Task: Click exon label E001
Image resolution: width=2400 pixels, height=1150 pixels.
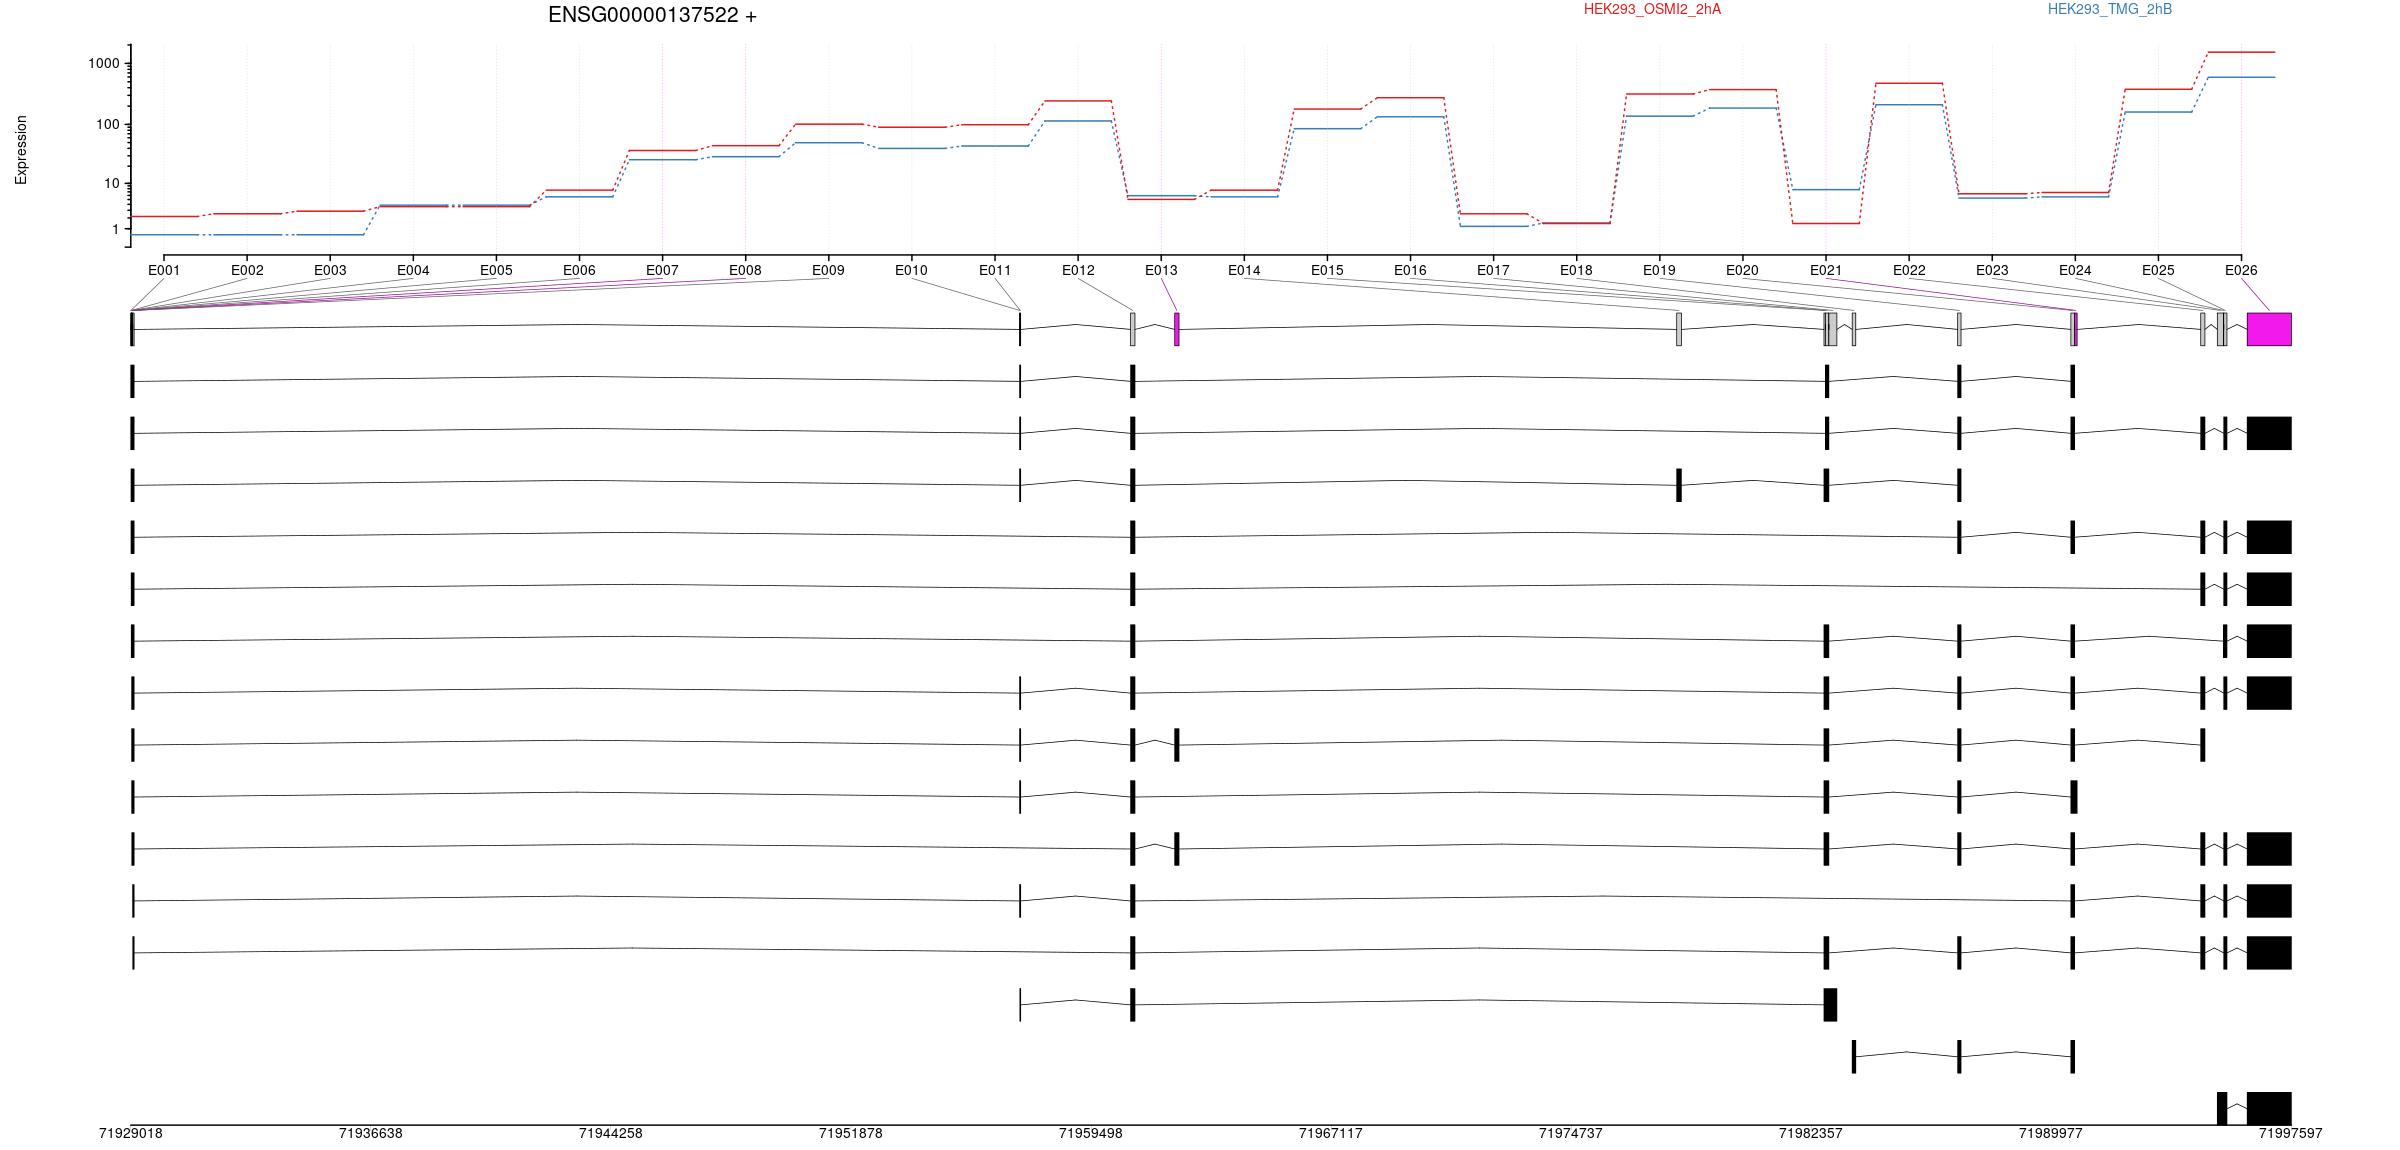Action: (x=164, y=270)
